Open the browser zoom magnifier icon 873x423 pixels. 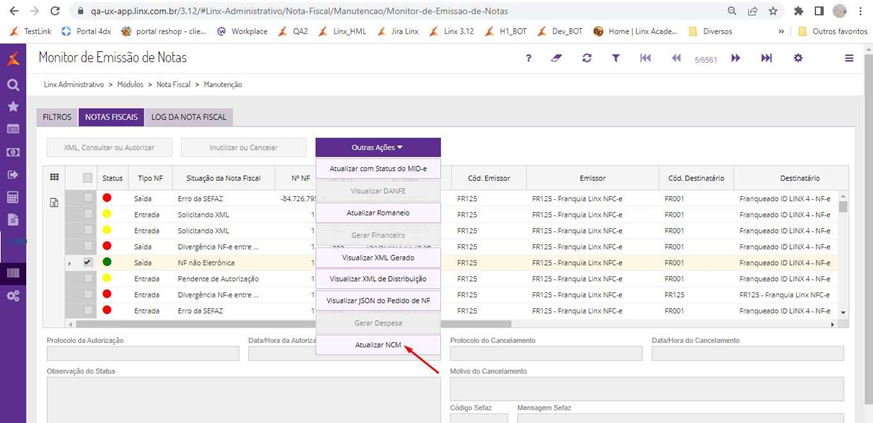732,11
